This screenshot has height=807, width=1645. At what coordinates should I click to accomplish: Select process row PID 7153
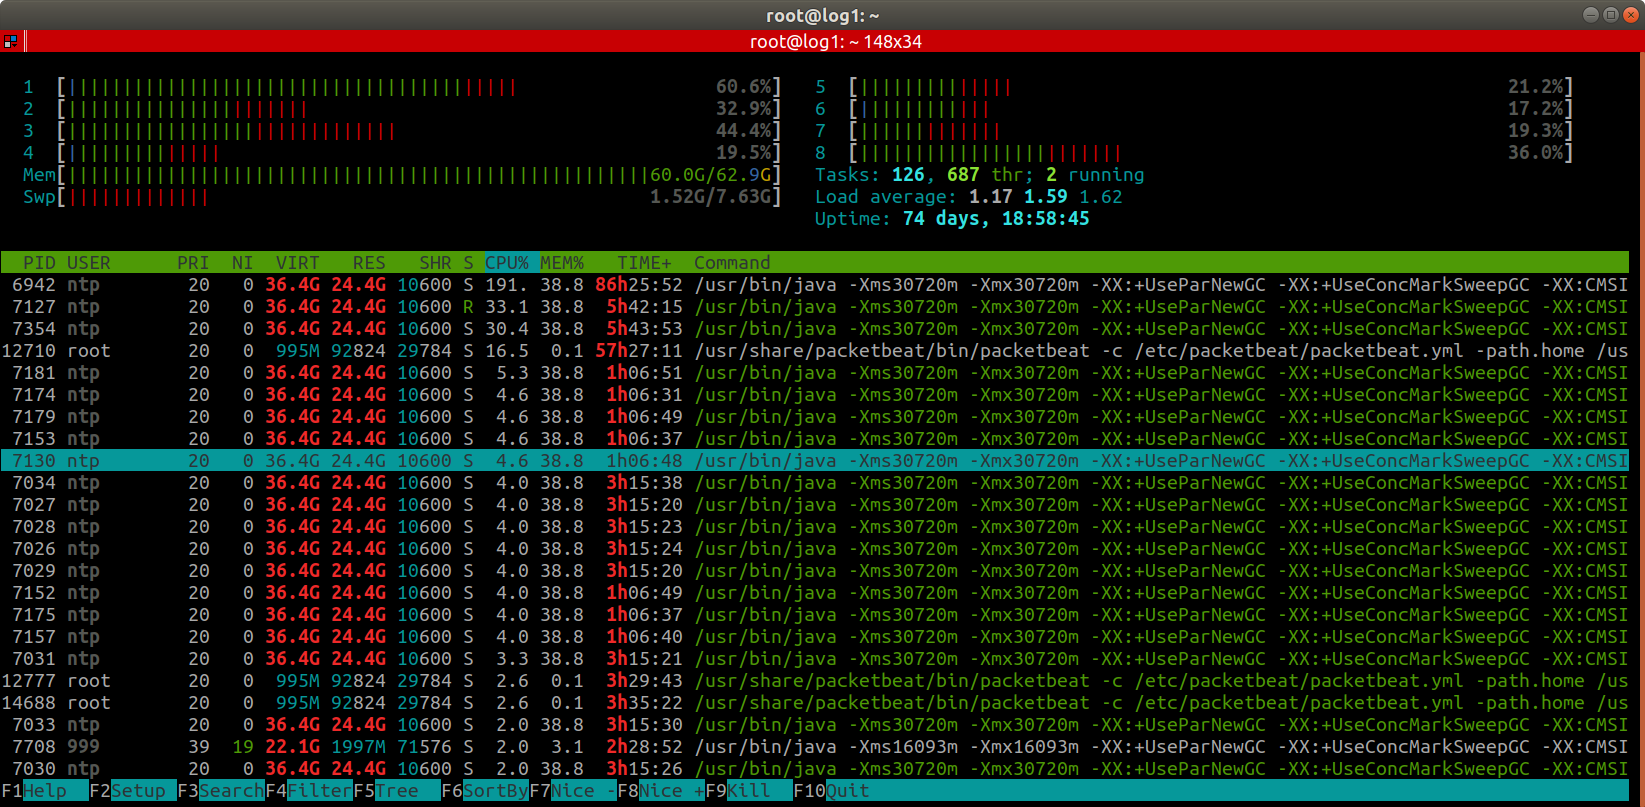click(815, 439)
